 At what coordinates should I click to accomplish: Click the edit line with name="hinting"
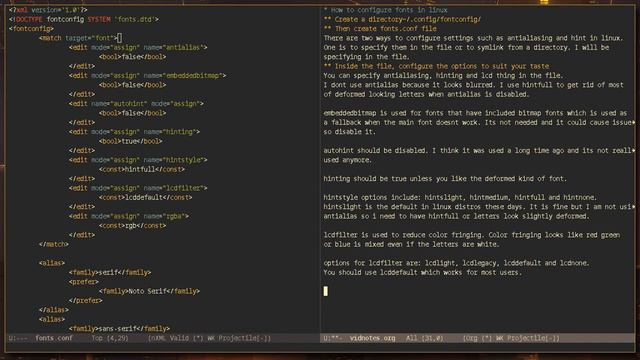(x=134, y=132)
